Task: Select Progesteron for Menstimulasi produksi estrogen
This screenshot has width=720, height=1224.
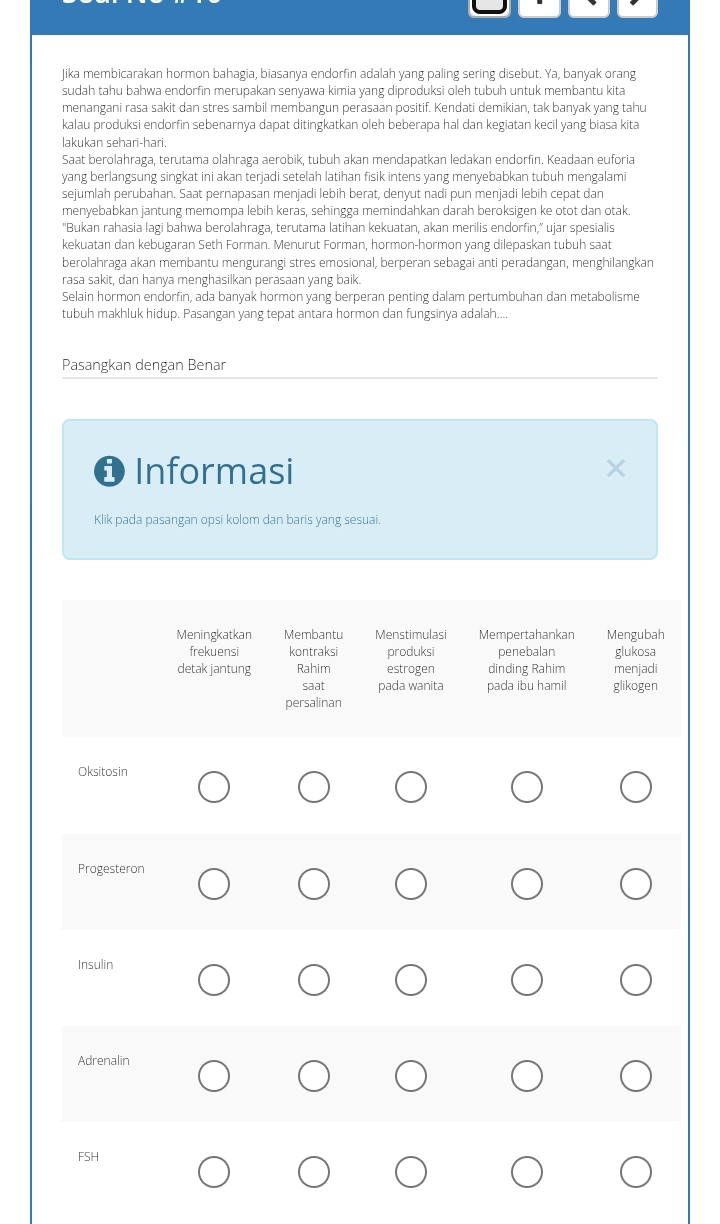Action: 411,884
